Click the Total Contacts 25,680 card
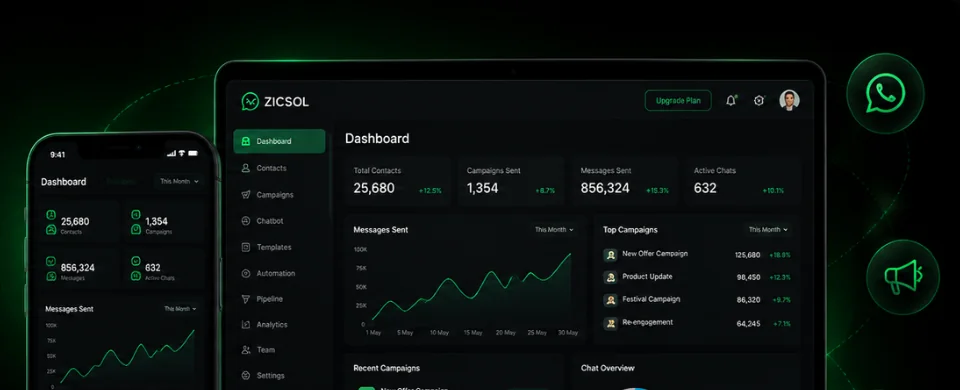Viewport: 960px width, 390px height. (397, 181)
